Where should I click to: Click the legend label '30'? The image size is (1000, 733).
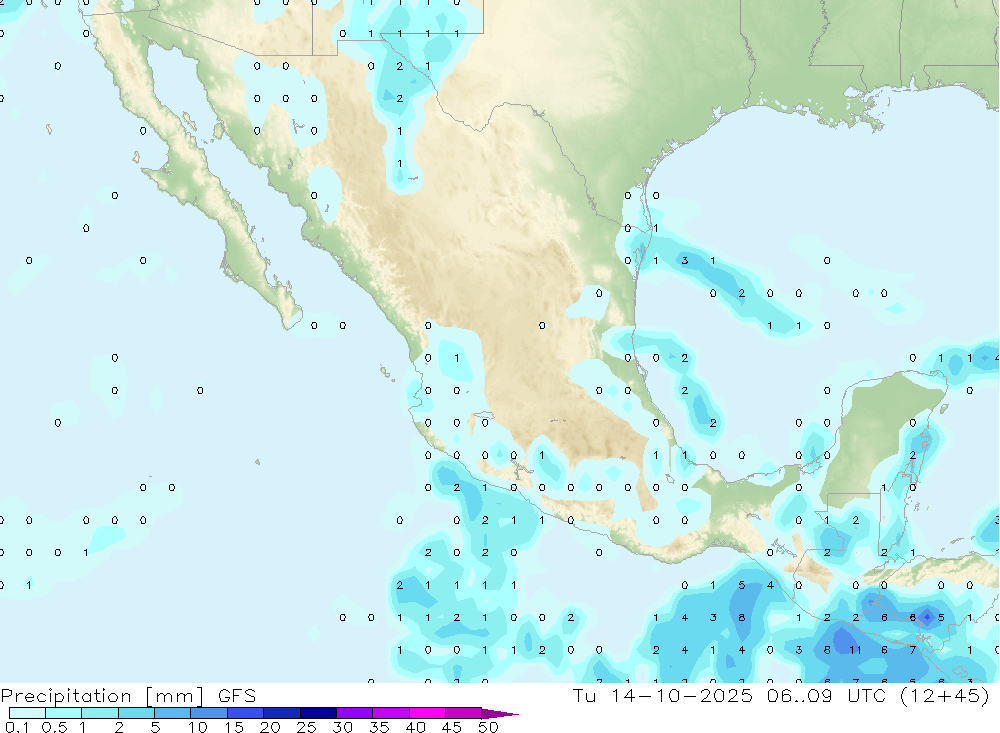(x=343, y=727)
